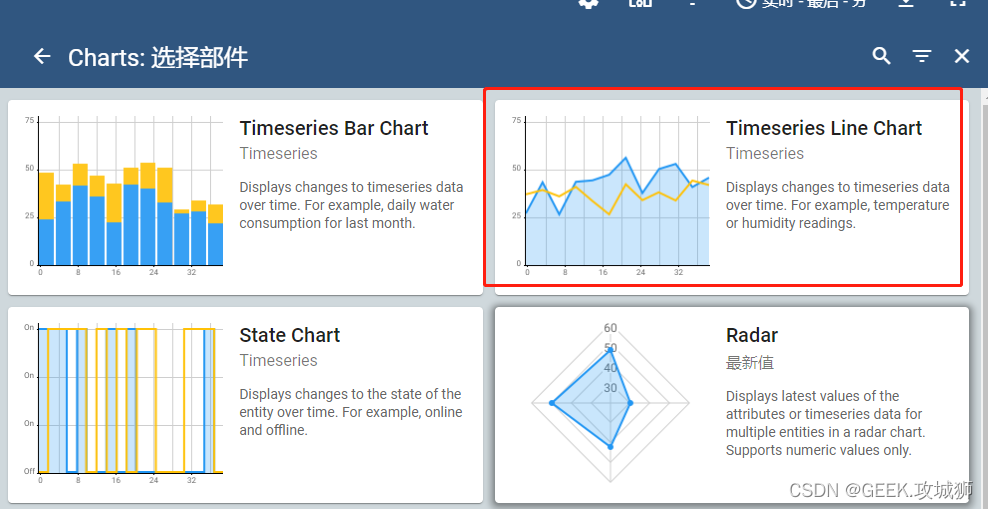
Task: Click the '最新值' subtitle under Radar
Action: tap(750, 362)
